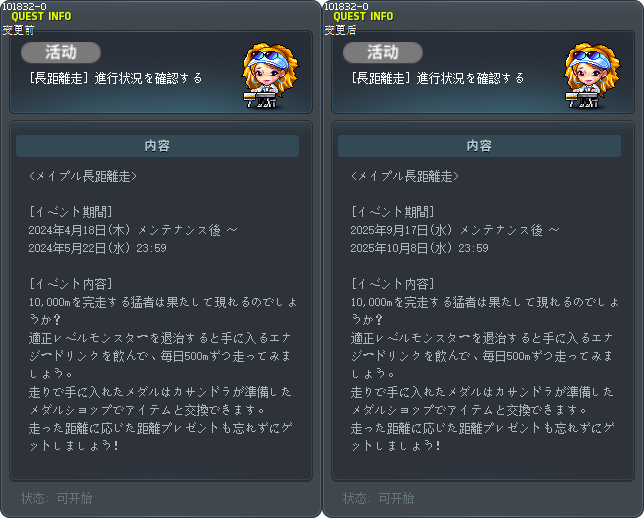Click the <メイプル長距離走> heading in left panel

tap(83, 177)
